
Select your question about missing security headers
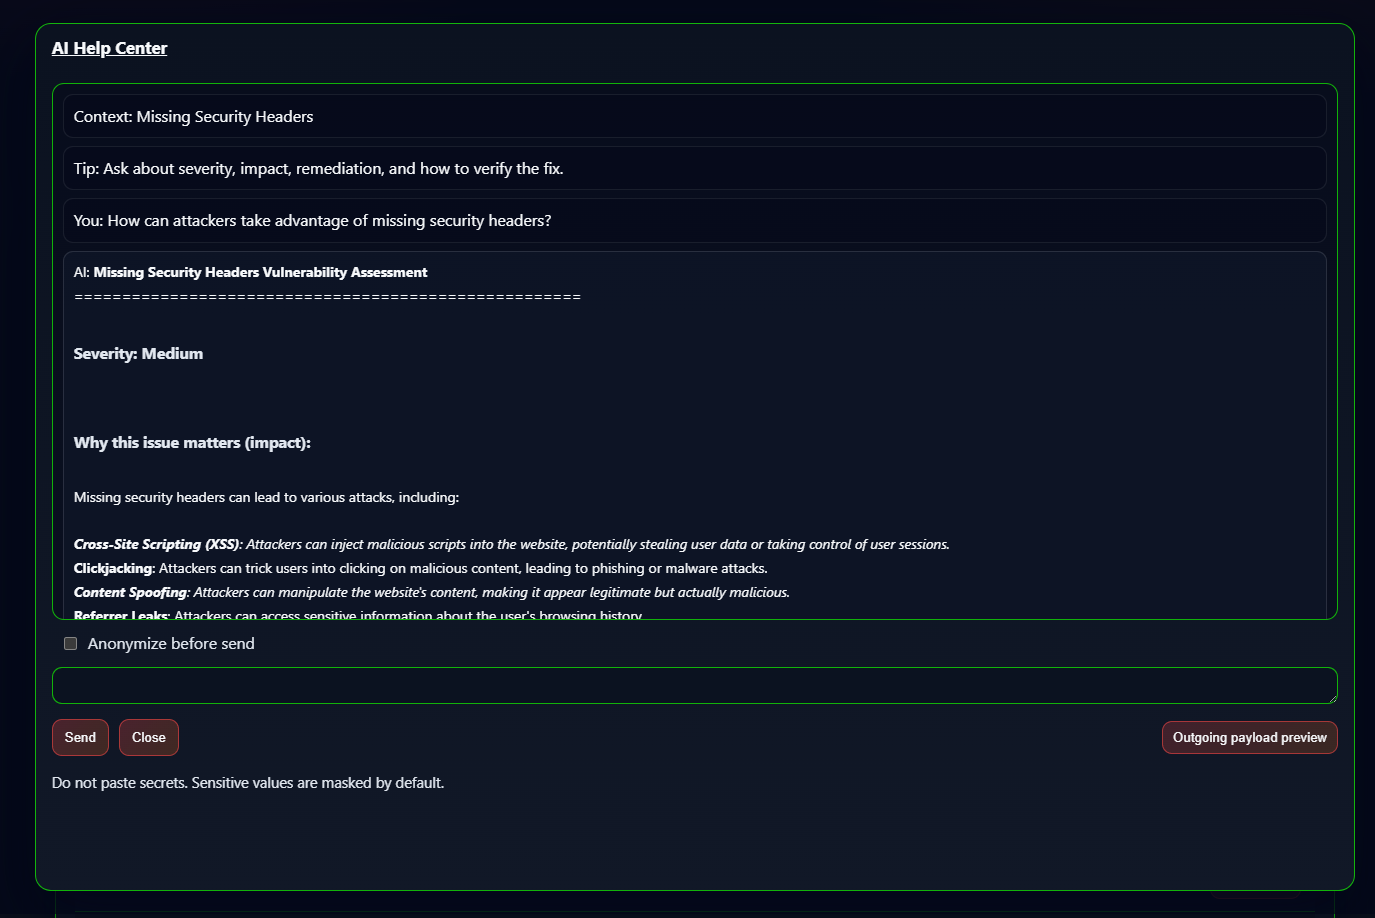(x=694, y=220)
